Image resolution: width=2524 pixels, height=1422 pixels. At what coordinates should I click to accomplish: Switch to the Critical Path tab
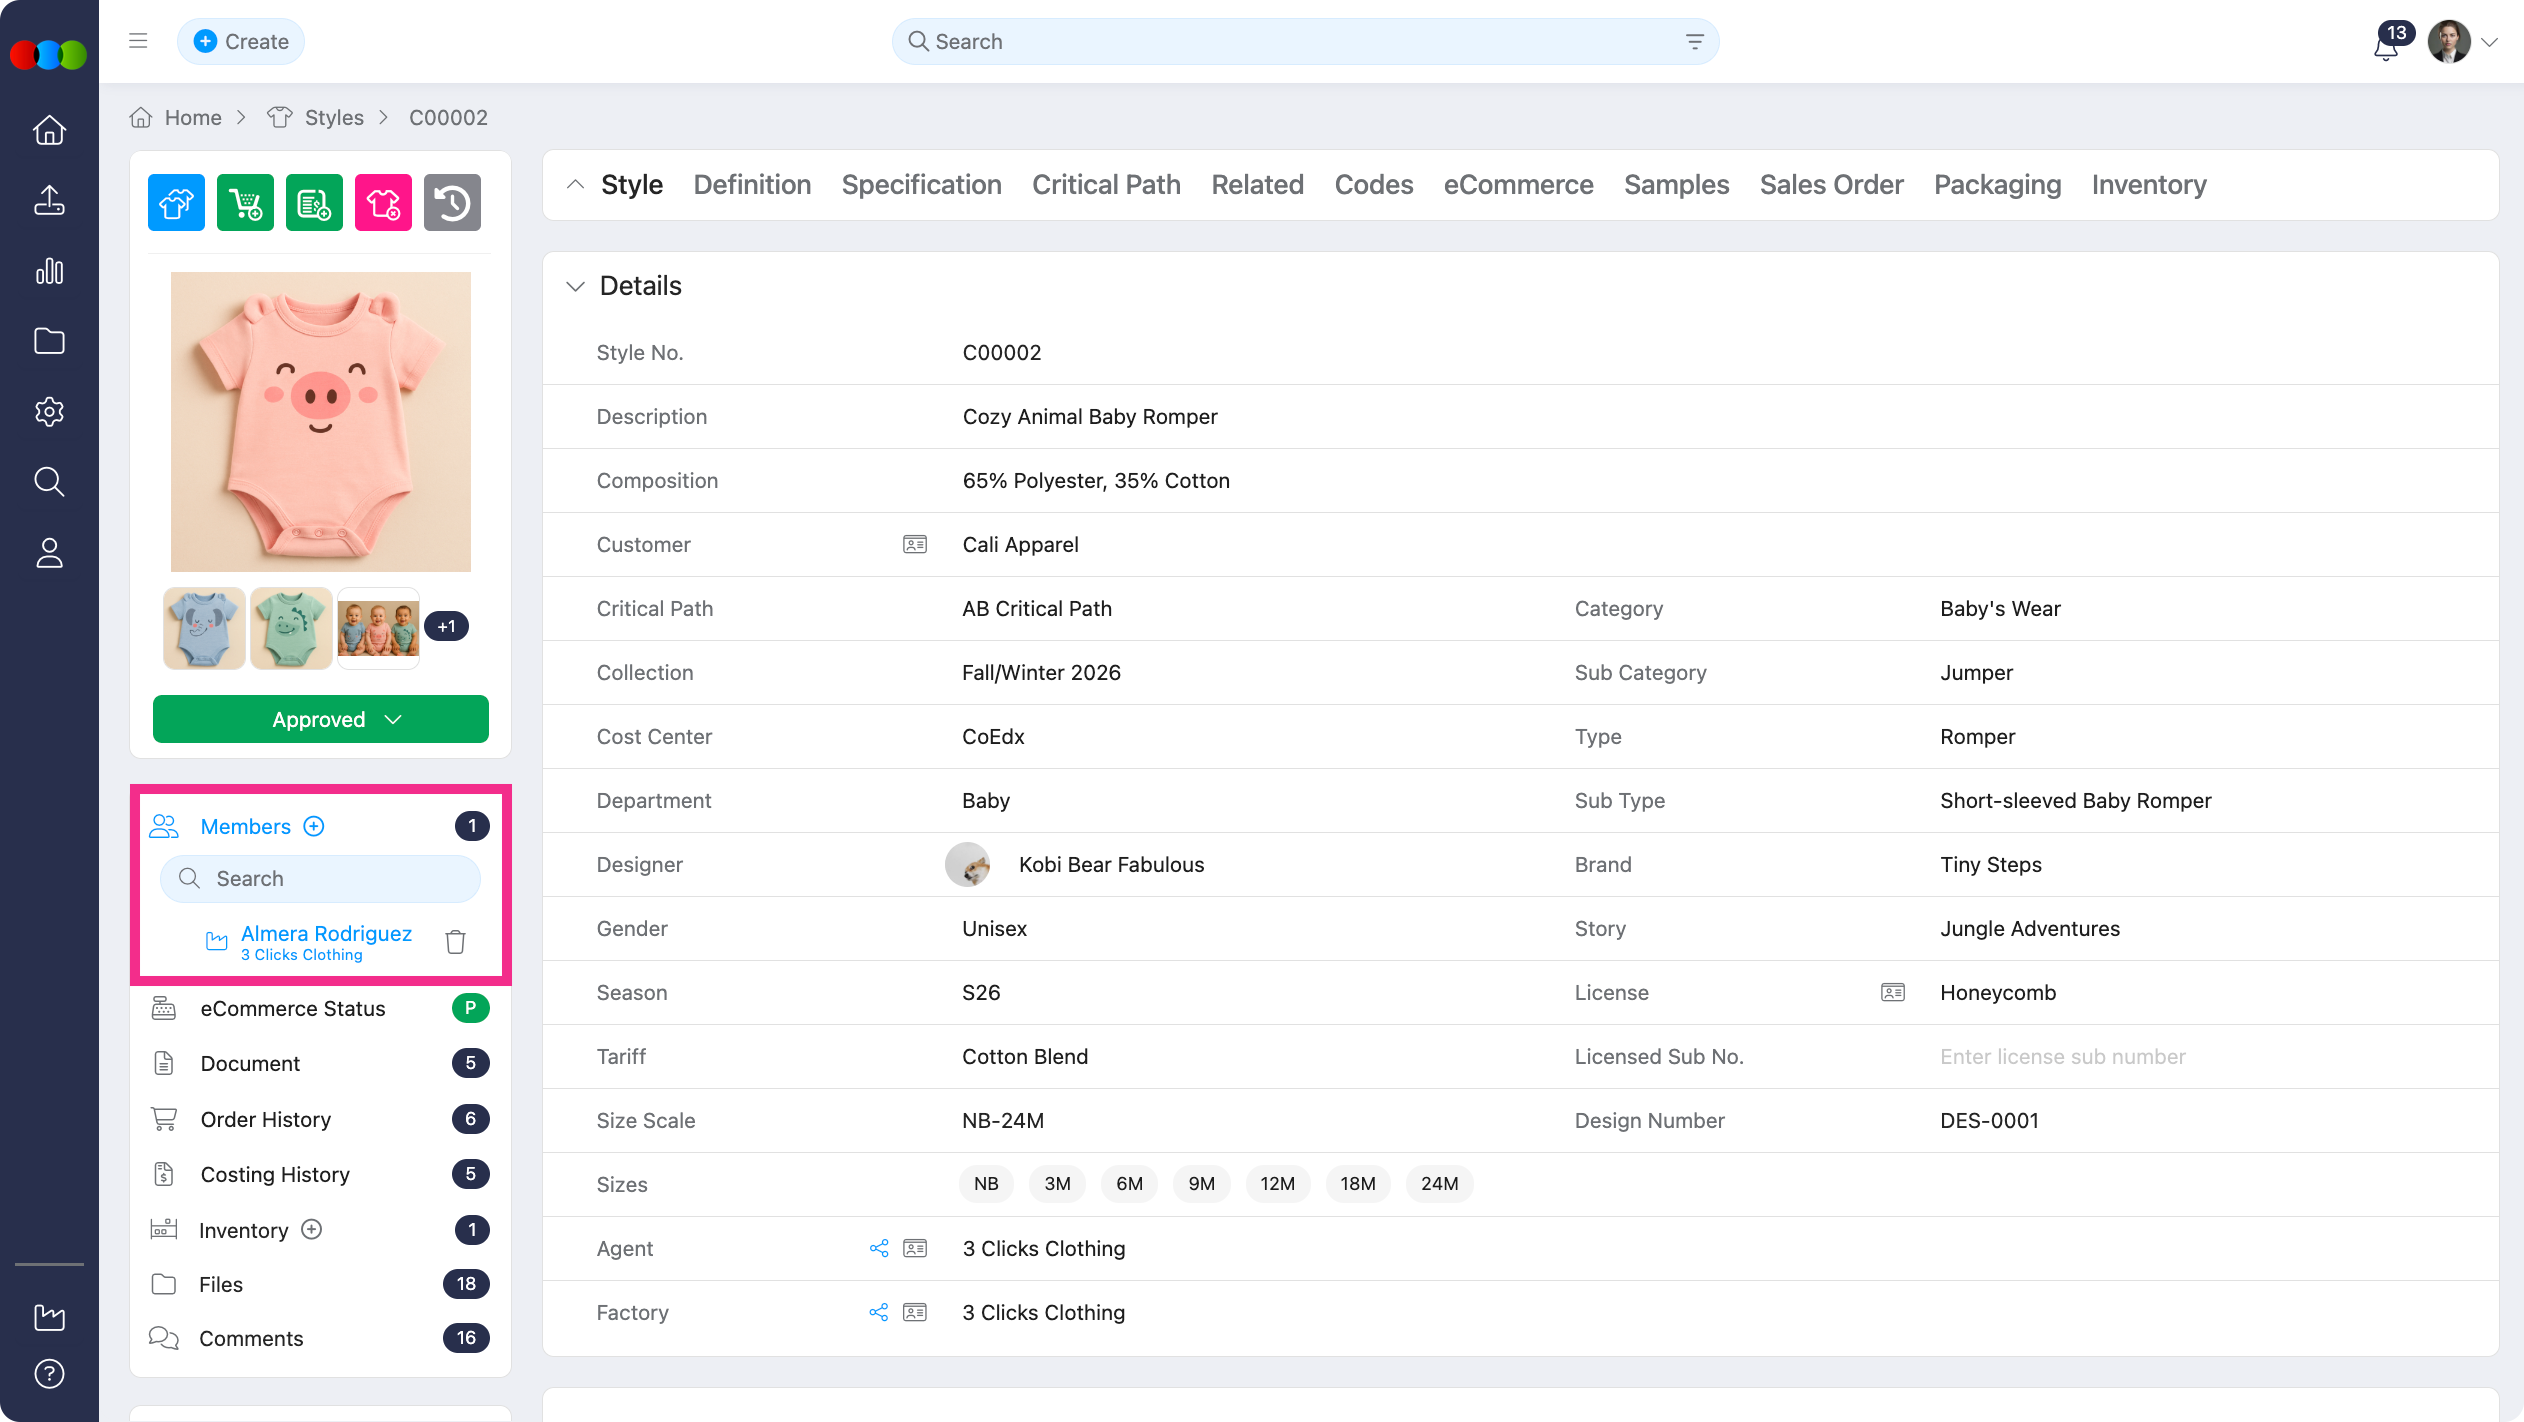[x=1106, y=185]
